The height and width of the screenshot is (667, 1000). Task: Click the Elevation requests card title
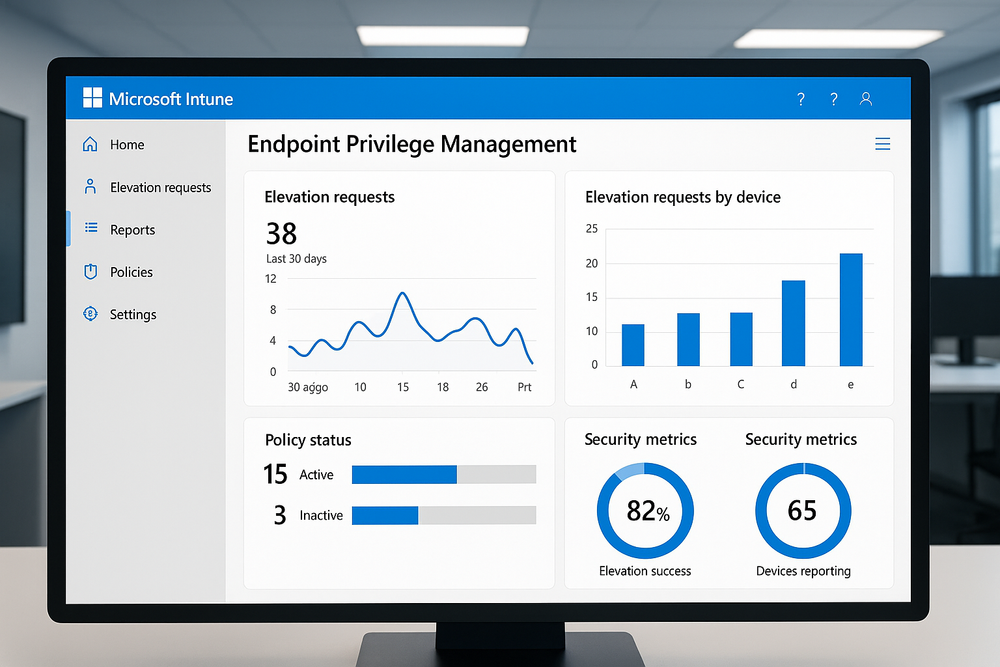pyautogui.click(x=329, y=197)
